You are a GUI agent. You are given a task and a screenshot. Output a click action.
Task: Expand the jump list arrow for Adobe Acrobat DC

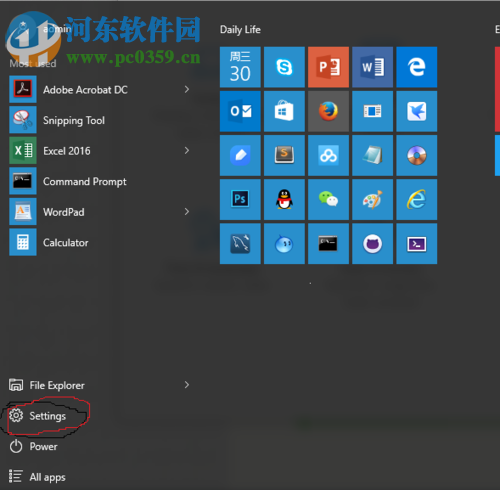pyautogui.click(x=187, y=89)
